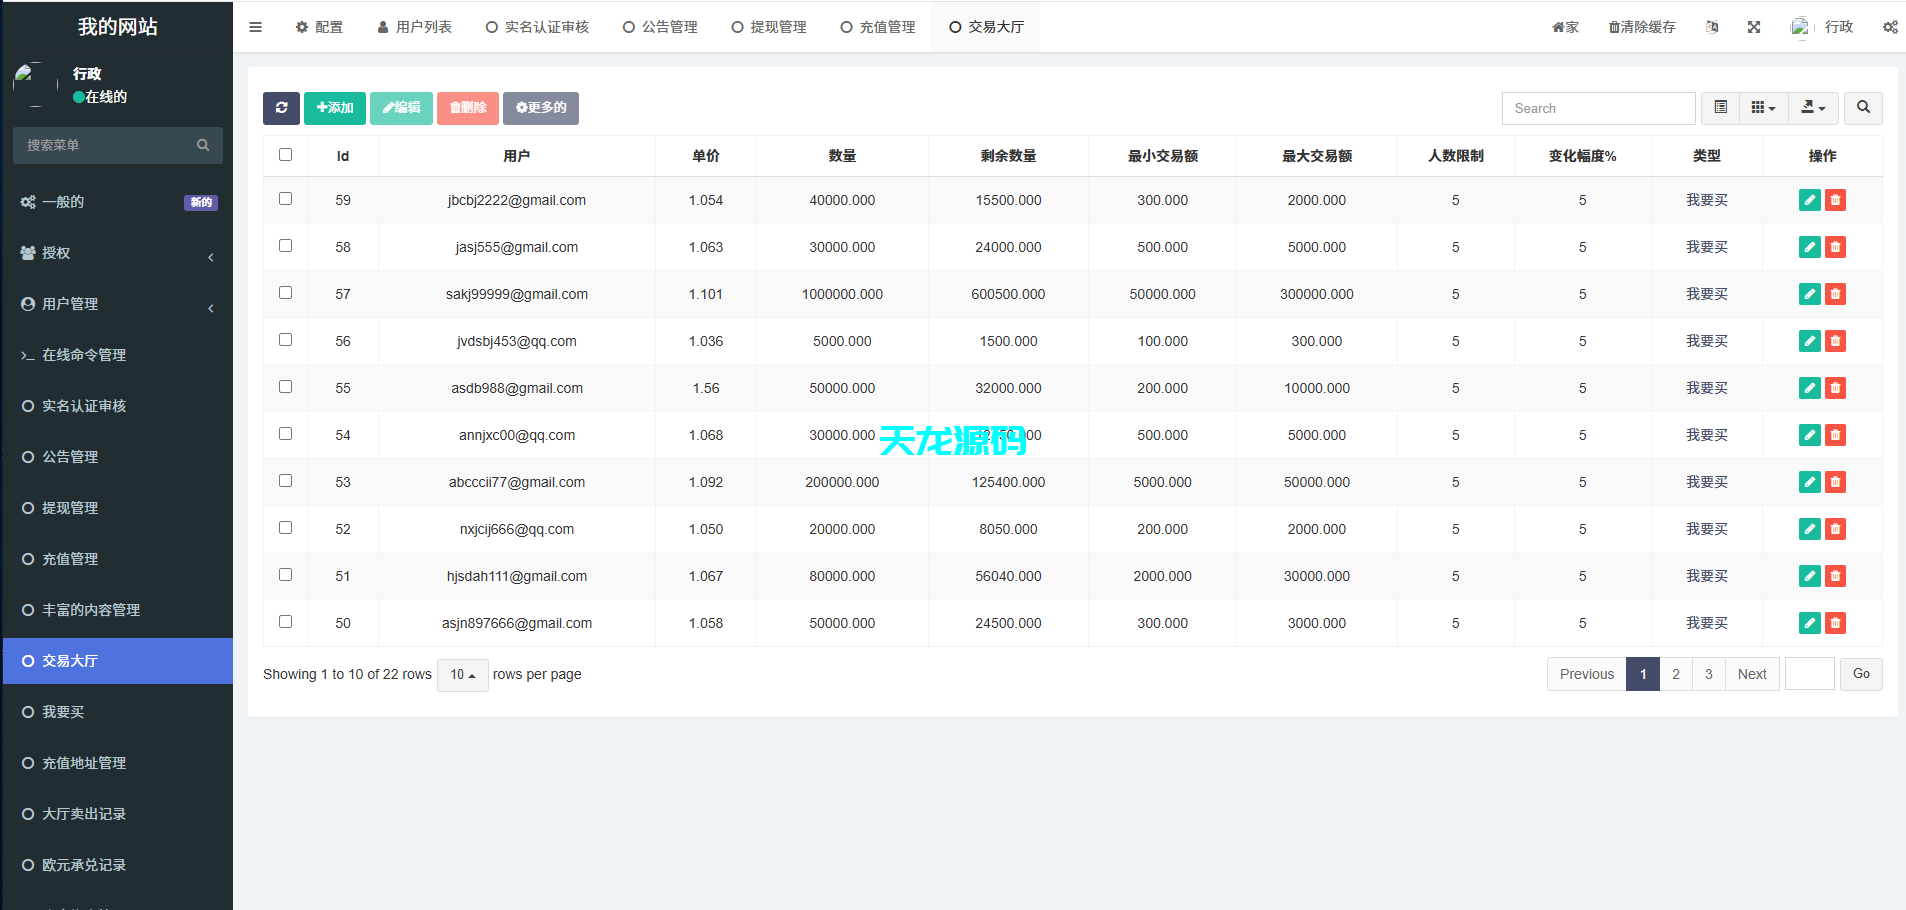Delete record 59 using its trash icon
Image resolution: width=1906 pixels, height=910 pixels.
(x=1836, y=200)
